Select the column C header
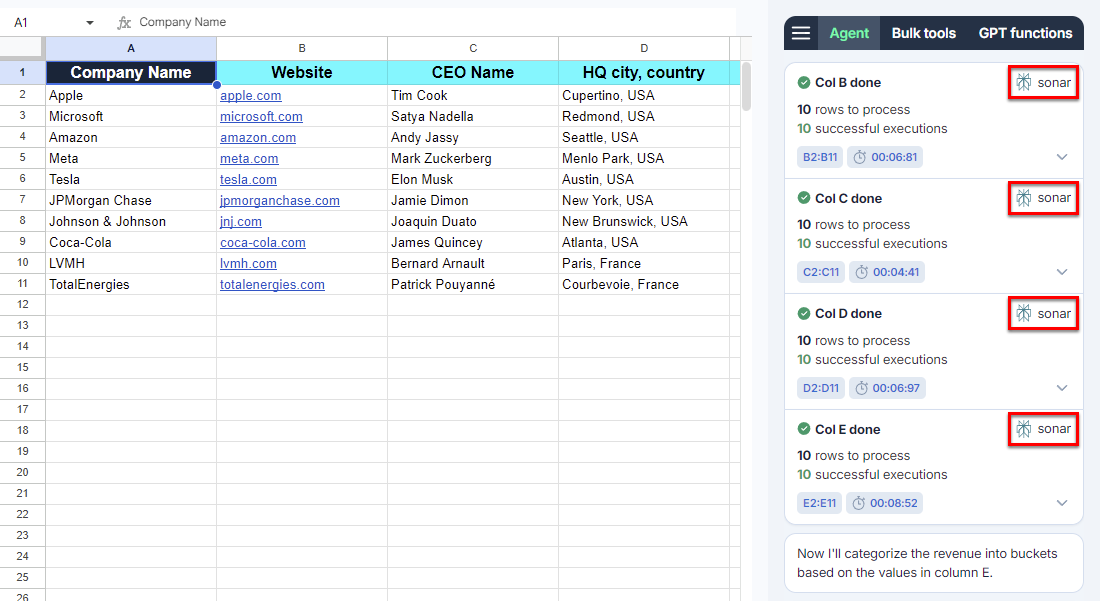 click(473, 48)
